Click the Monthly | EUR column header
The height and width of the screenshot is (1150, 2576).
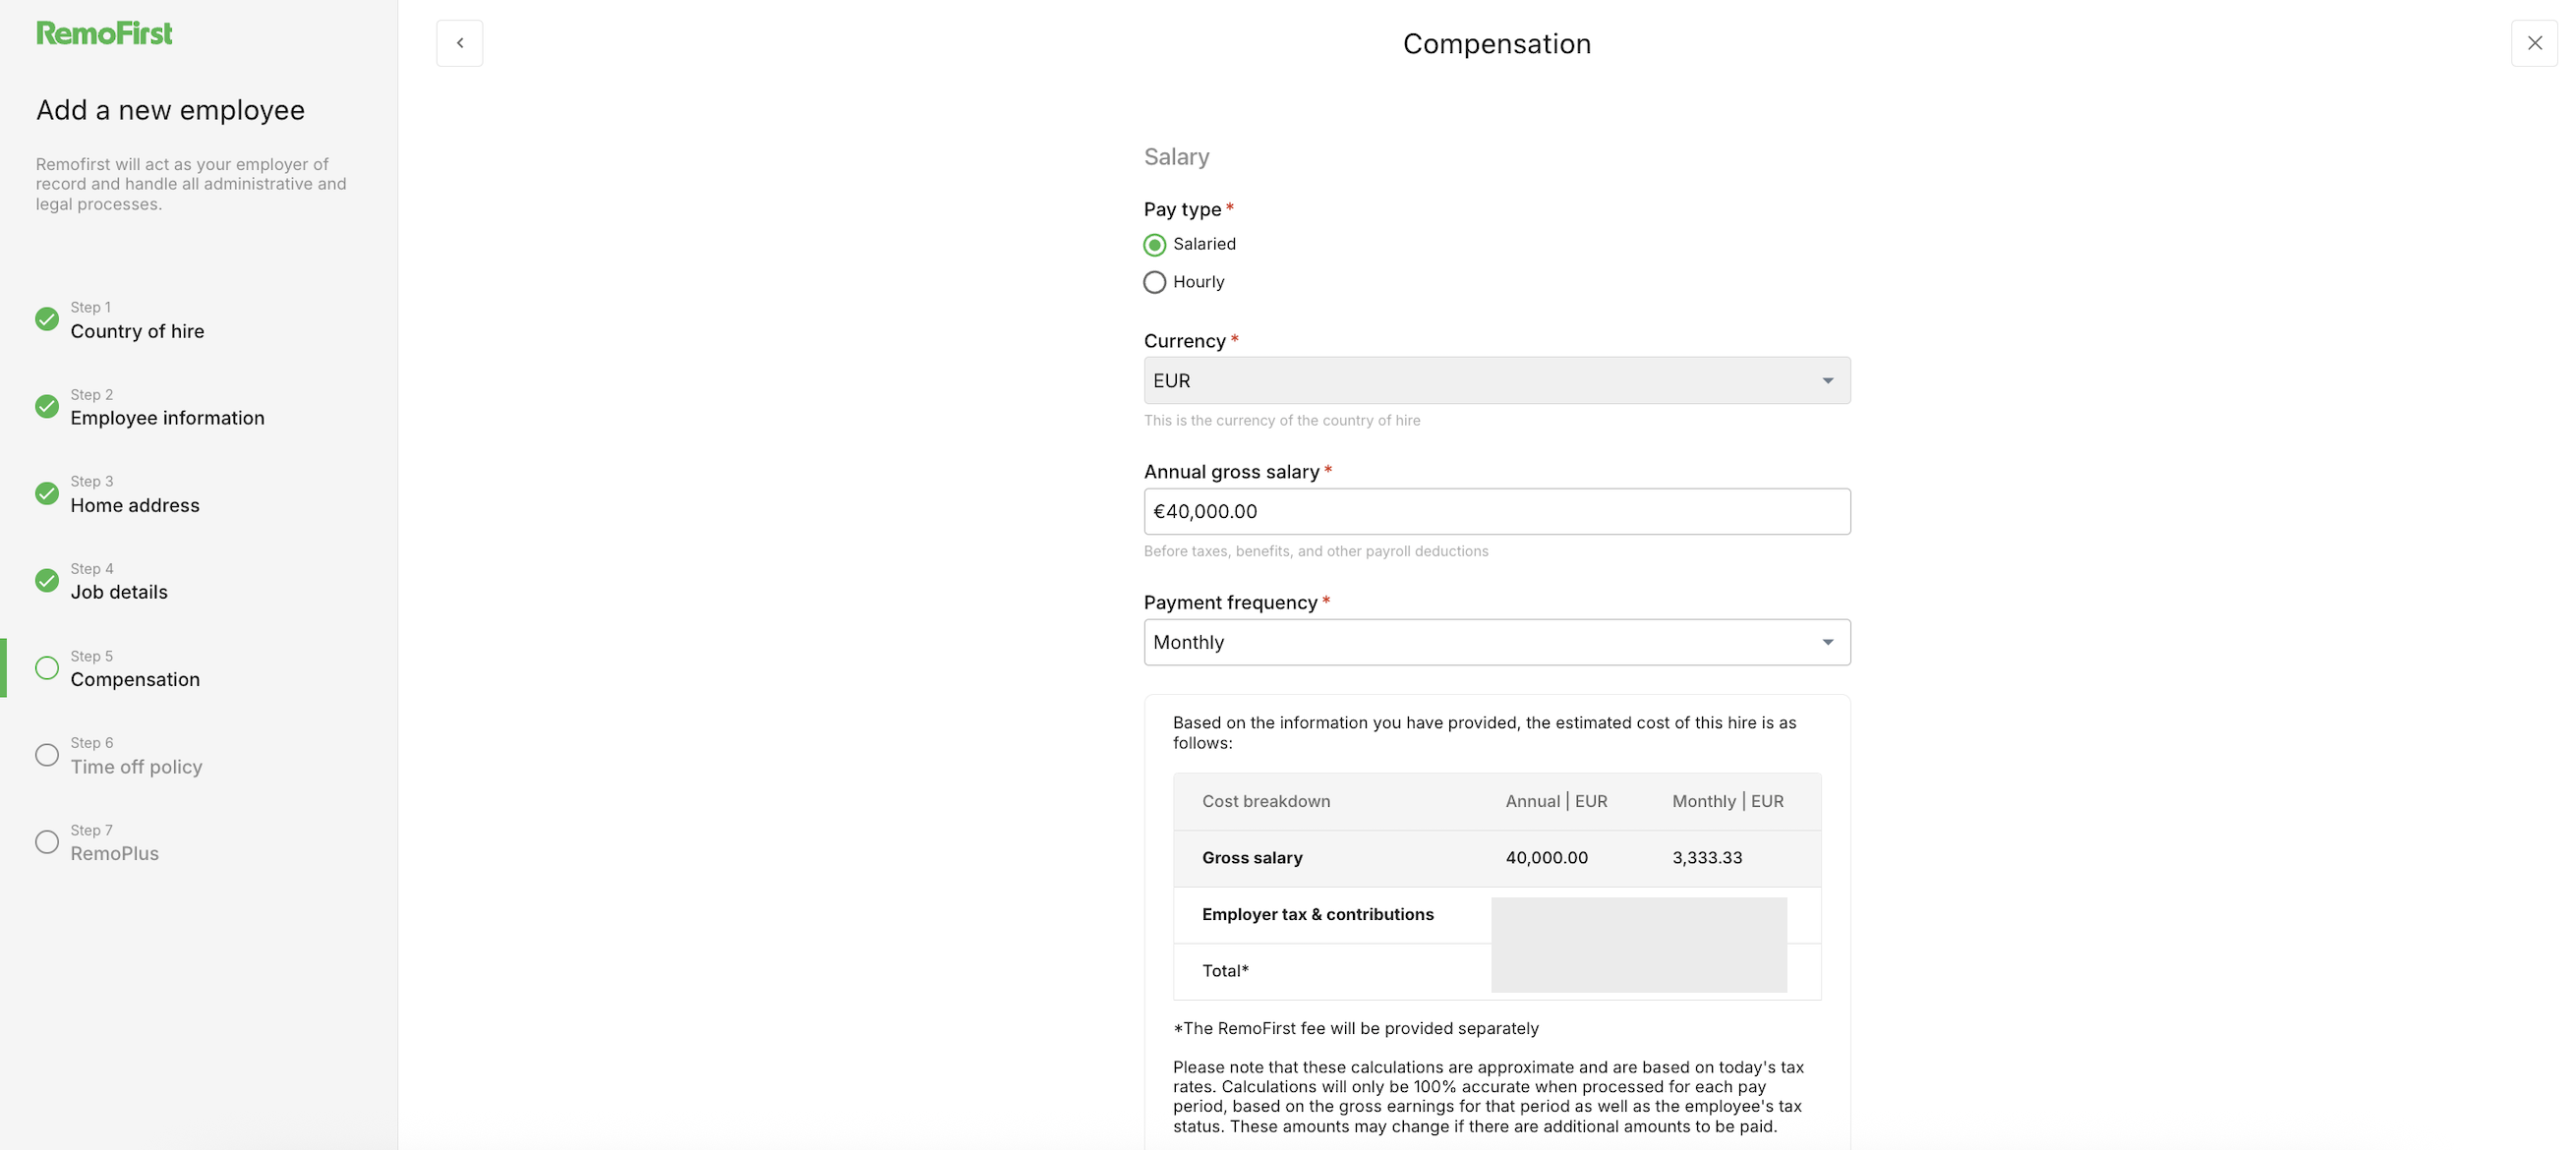point(1727,801)
